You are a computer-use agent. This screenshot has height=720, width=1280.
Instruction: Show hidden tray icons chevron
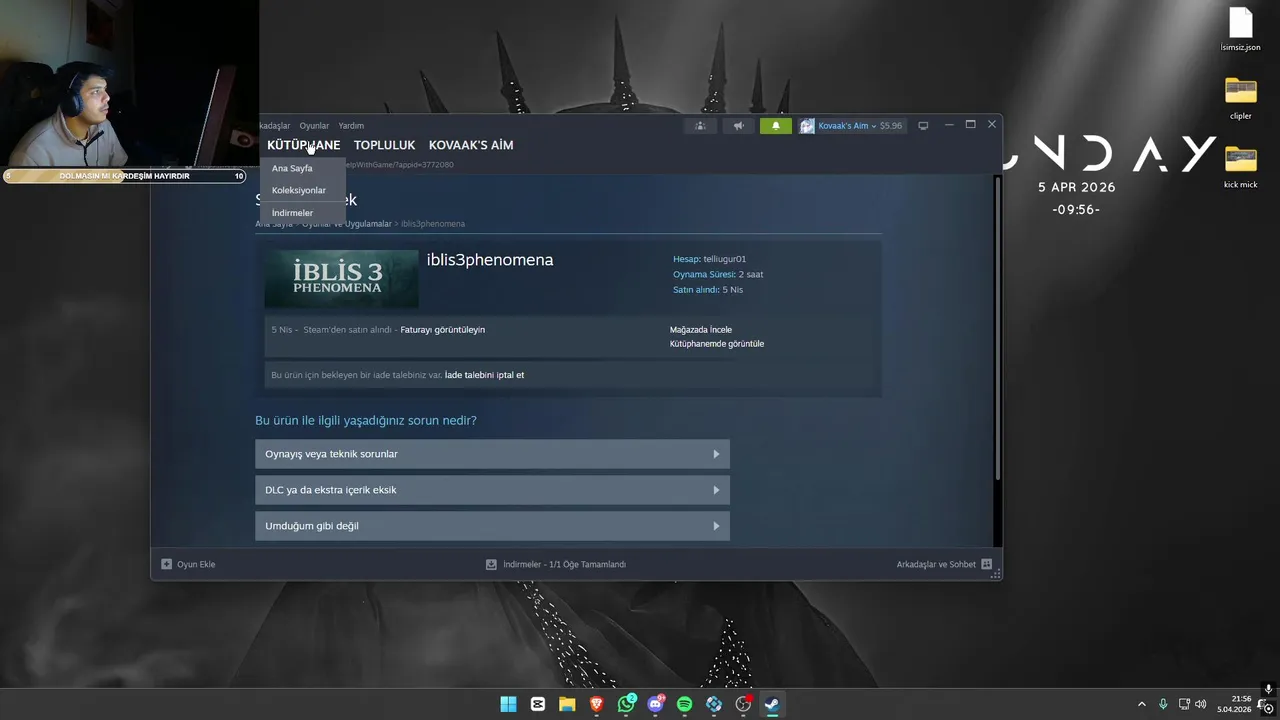pos(1142,704)
